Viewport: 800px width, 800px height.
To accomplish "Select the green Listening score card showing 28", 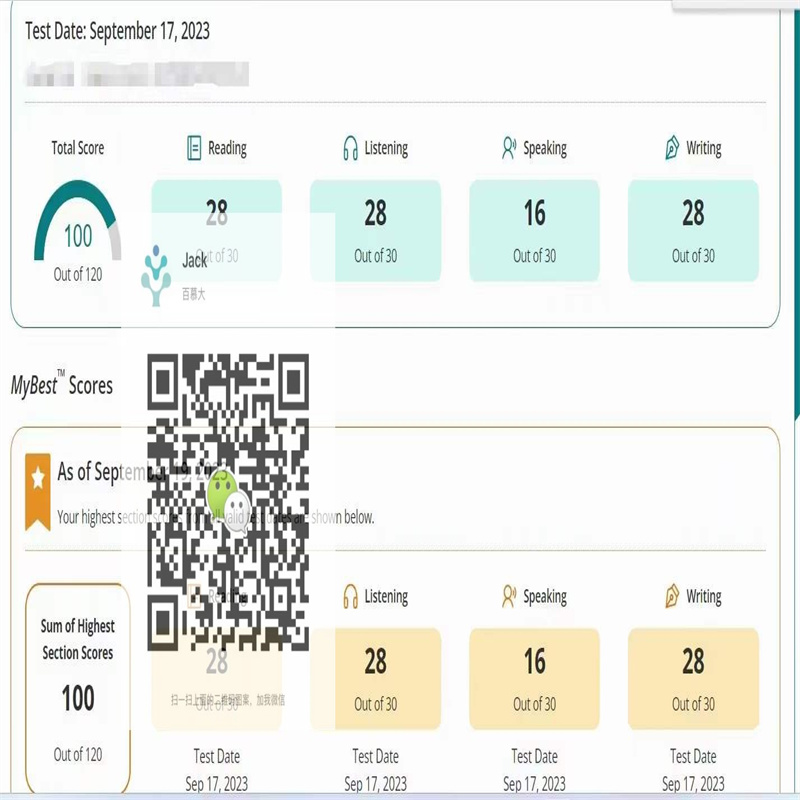I will click(x=375, y=230).
